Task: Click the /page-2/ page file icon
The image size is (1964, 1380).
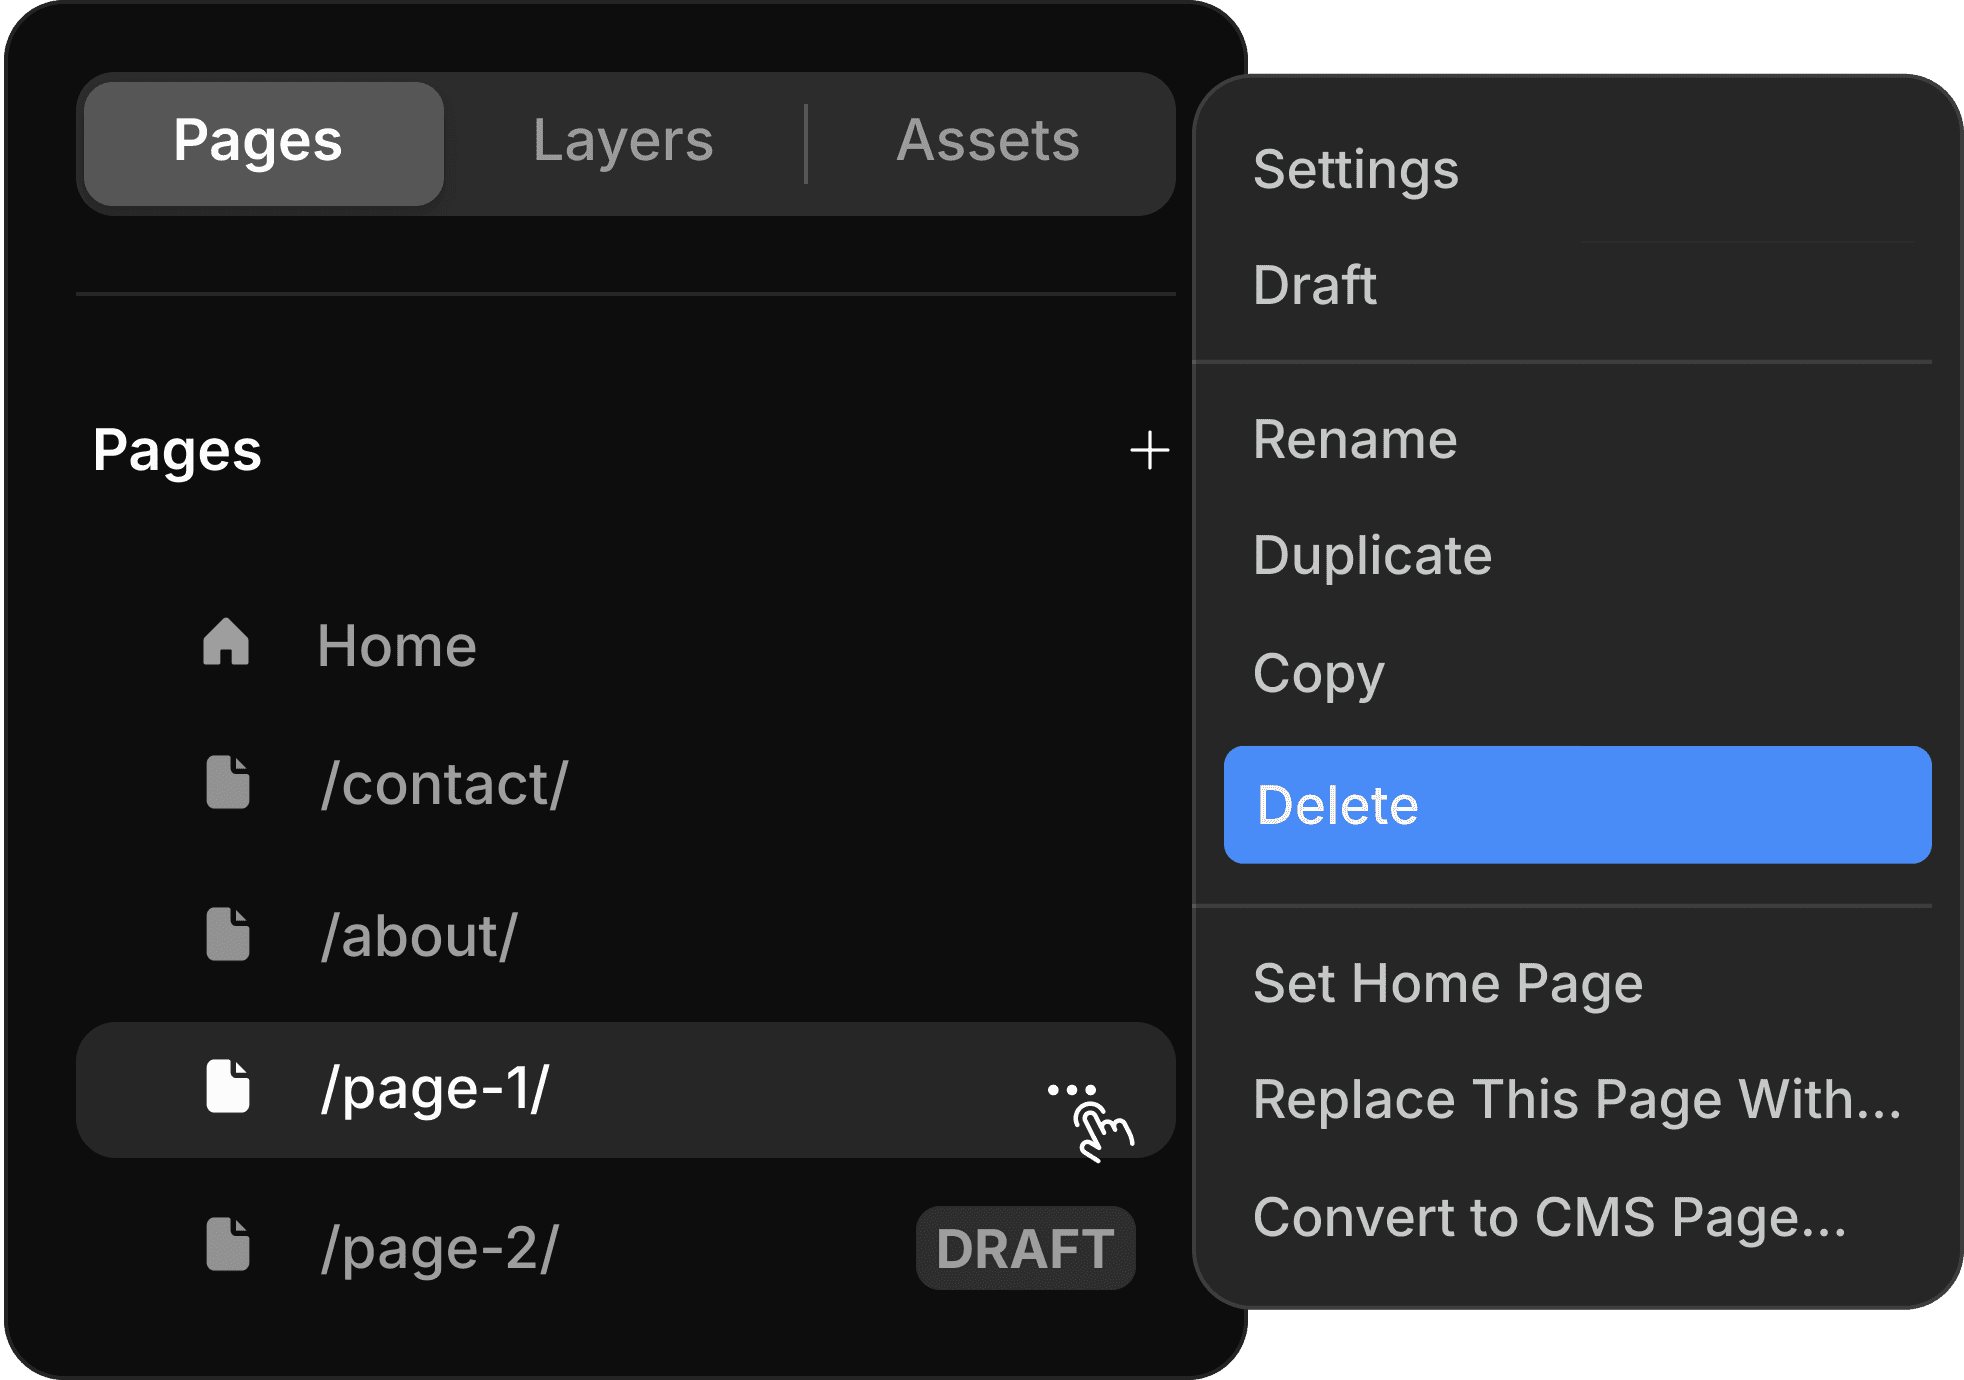Action: coord(228,1245)
